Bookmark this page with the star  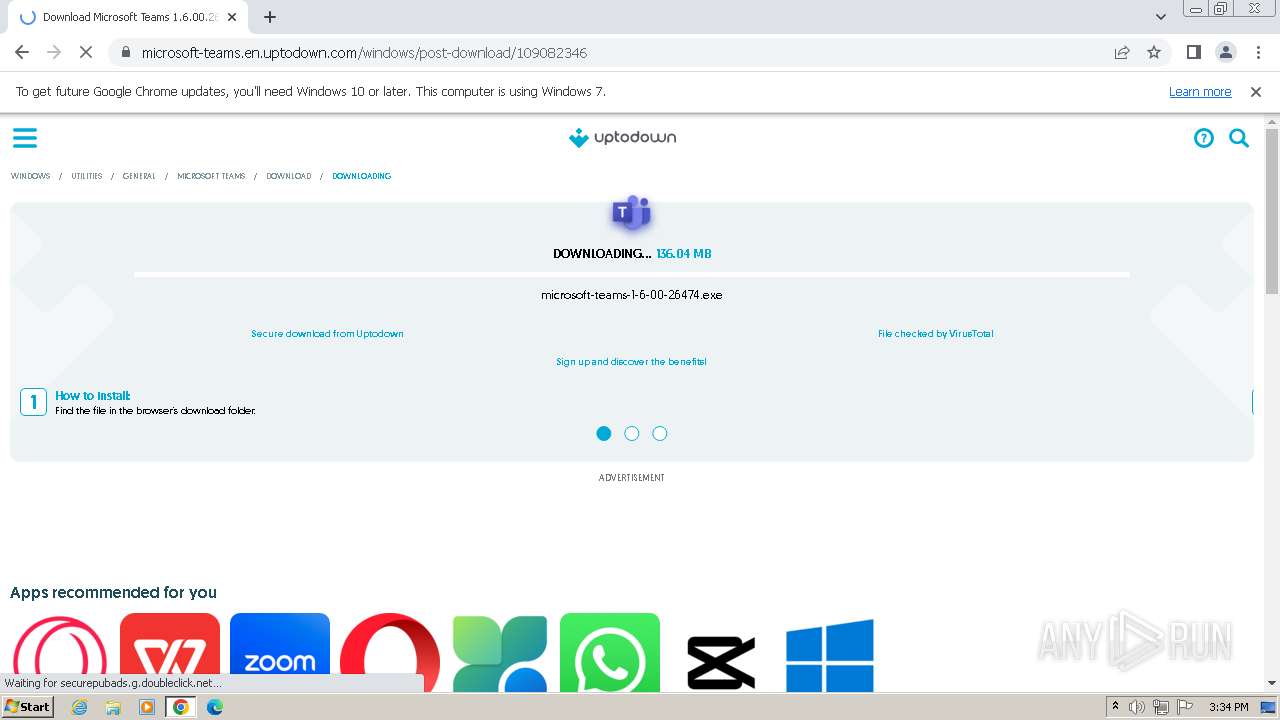click(1154, 52)
